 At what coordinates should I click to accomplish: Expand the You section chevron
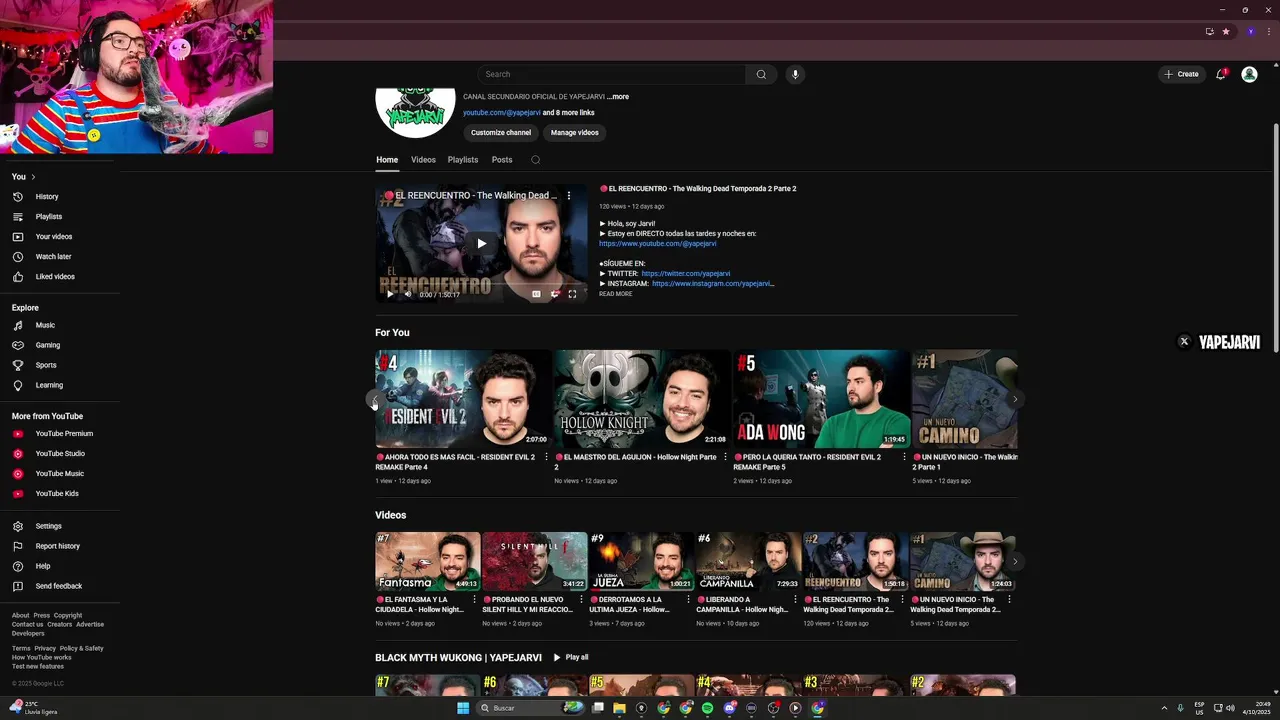point(33,177)
